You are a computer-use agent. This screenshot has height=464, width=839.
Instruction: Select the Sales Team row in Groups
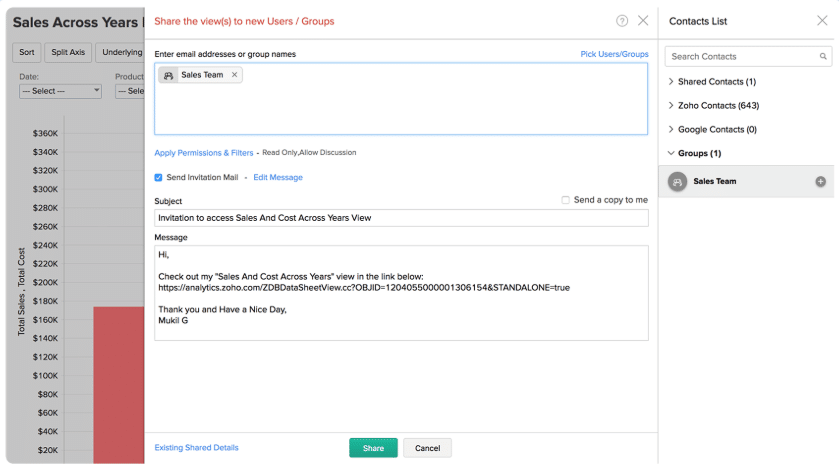pos(746,181)
